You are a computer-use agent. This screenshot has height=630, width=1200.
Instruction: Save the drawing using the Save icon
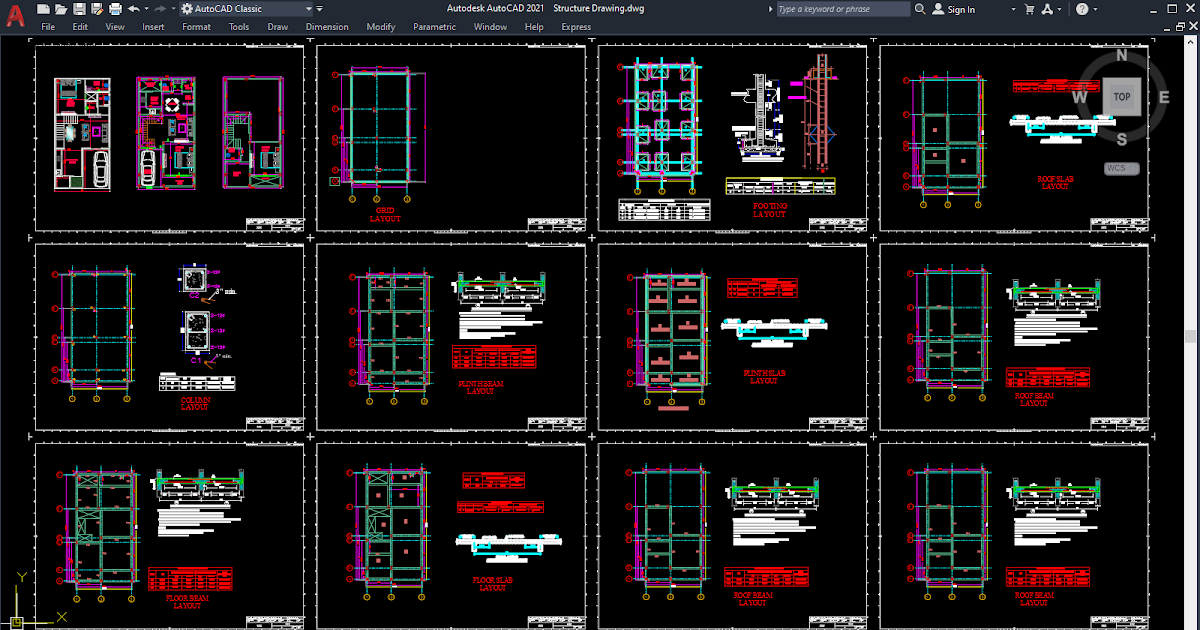click(x=79, y=8)
